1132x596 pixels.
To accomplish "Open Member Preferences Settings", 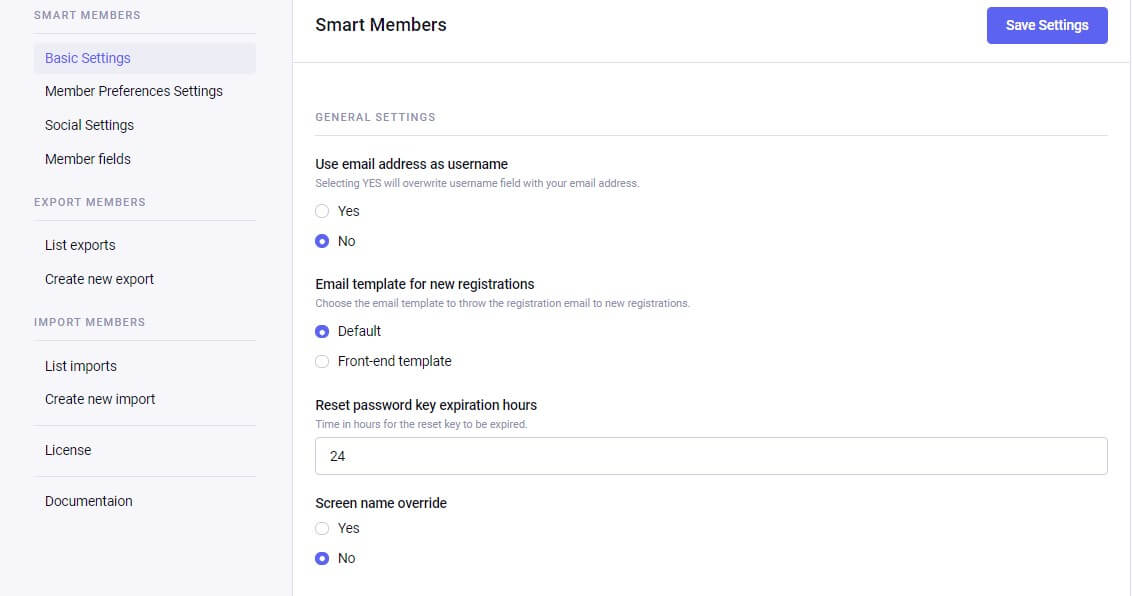I will click(x=134, y=91).
